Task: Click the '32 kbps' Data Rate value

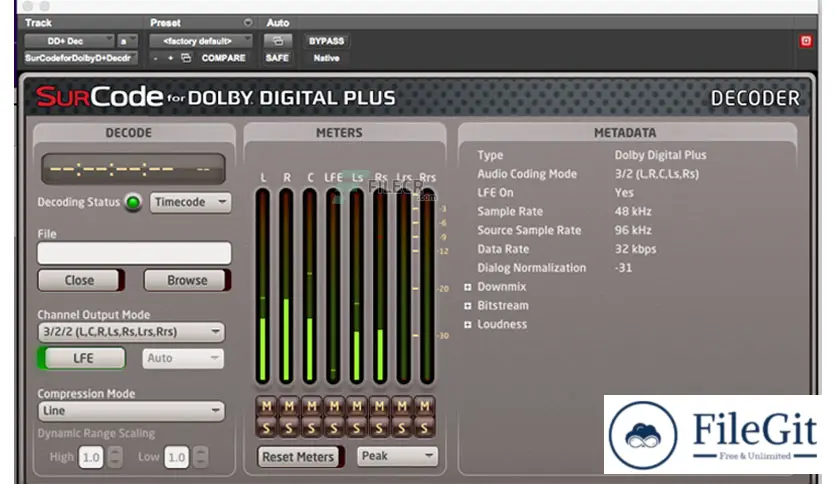Action: [x=635, y=249]
